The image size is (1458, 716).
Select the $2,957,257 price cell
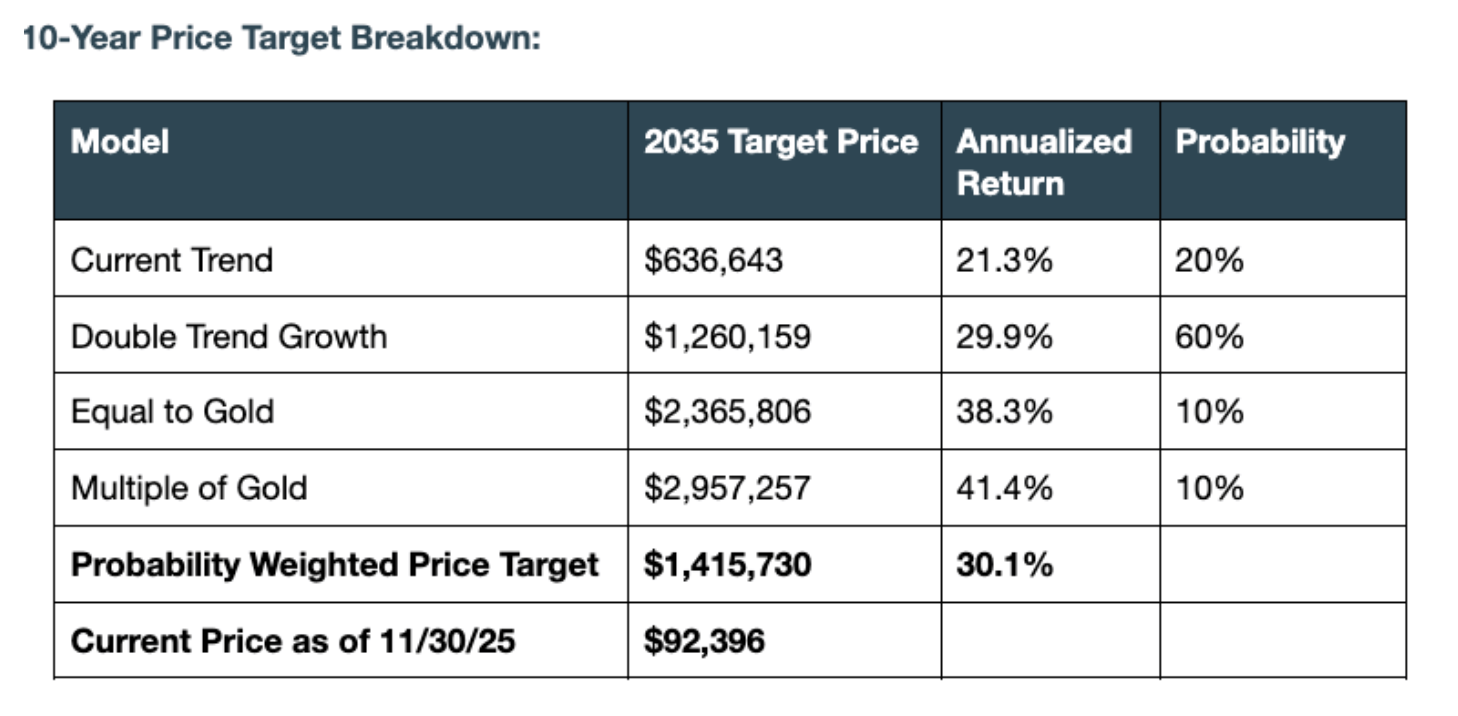[727, 488]
